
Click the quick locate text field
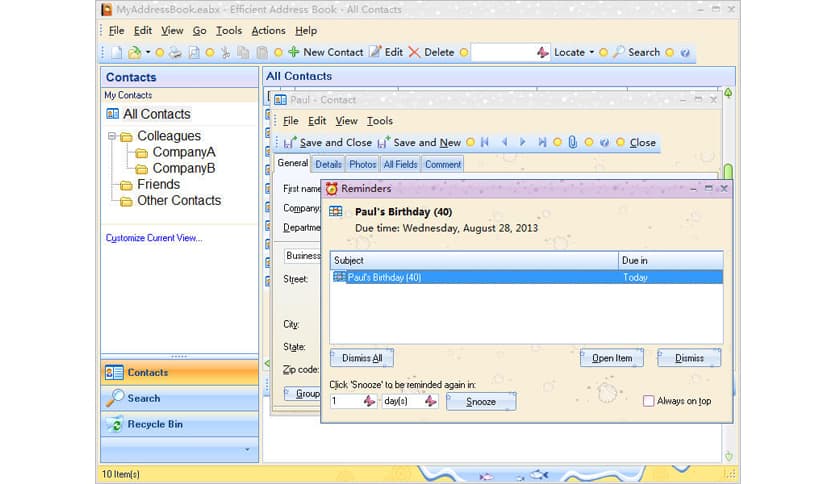(x=503, y=52)
